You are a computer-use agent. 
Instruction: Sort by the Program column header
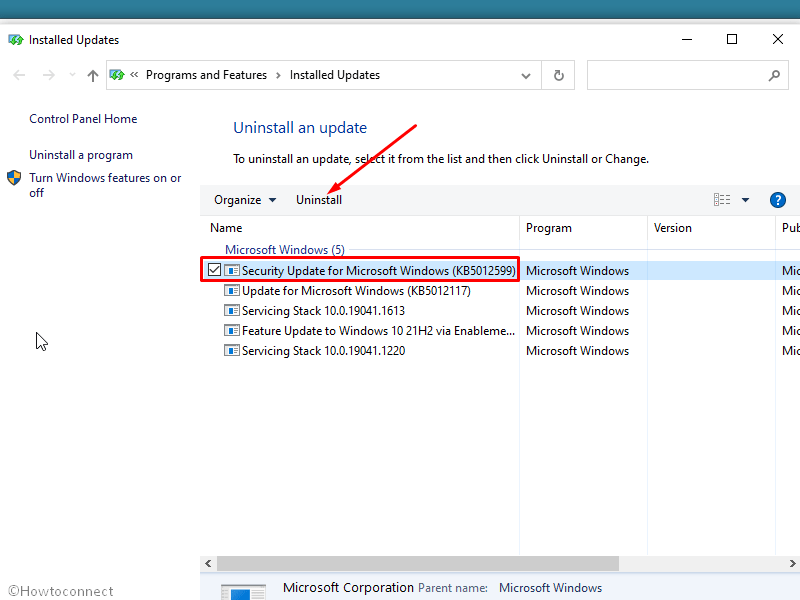click(x=548, y=228)
